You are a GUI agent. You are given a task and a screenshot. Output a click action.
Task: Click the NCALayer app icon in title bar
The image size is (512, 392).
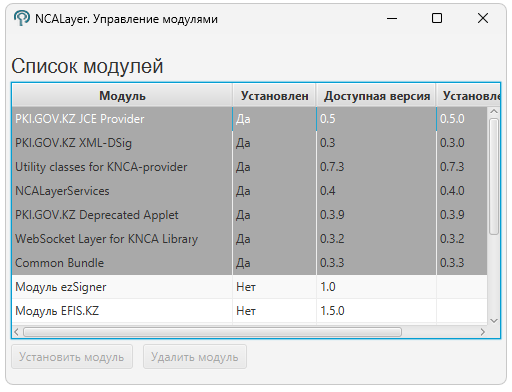22,18
